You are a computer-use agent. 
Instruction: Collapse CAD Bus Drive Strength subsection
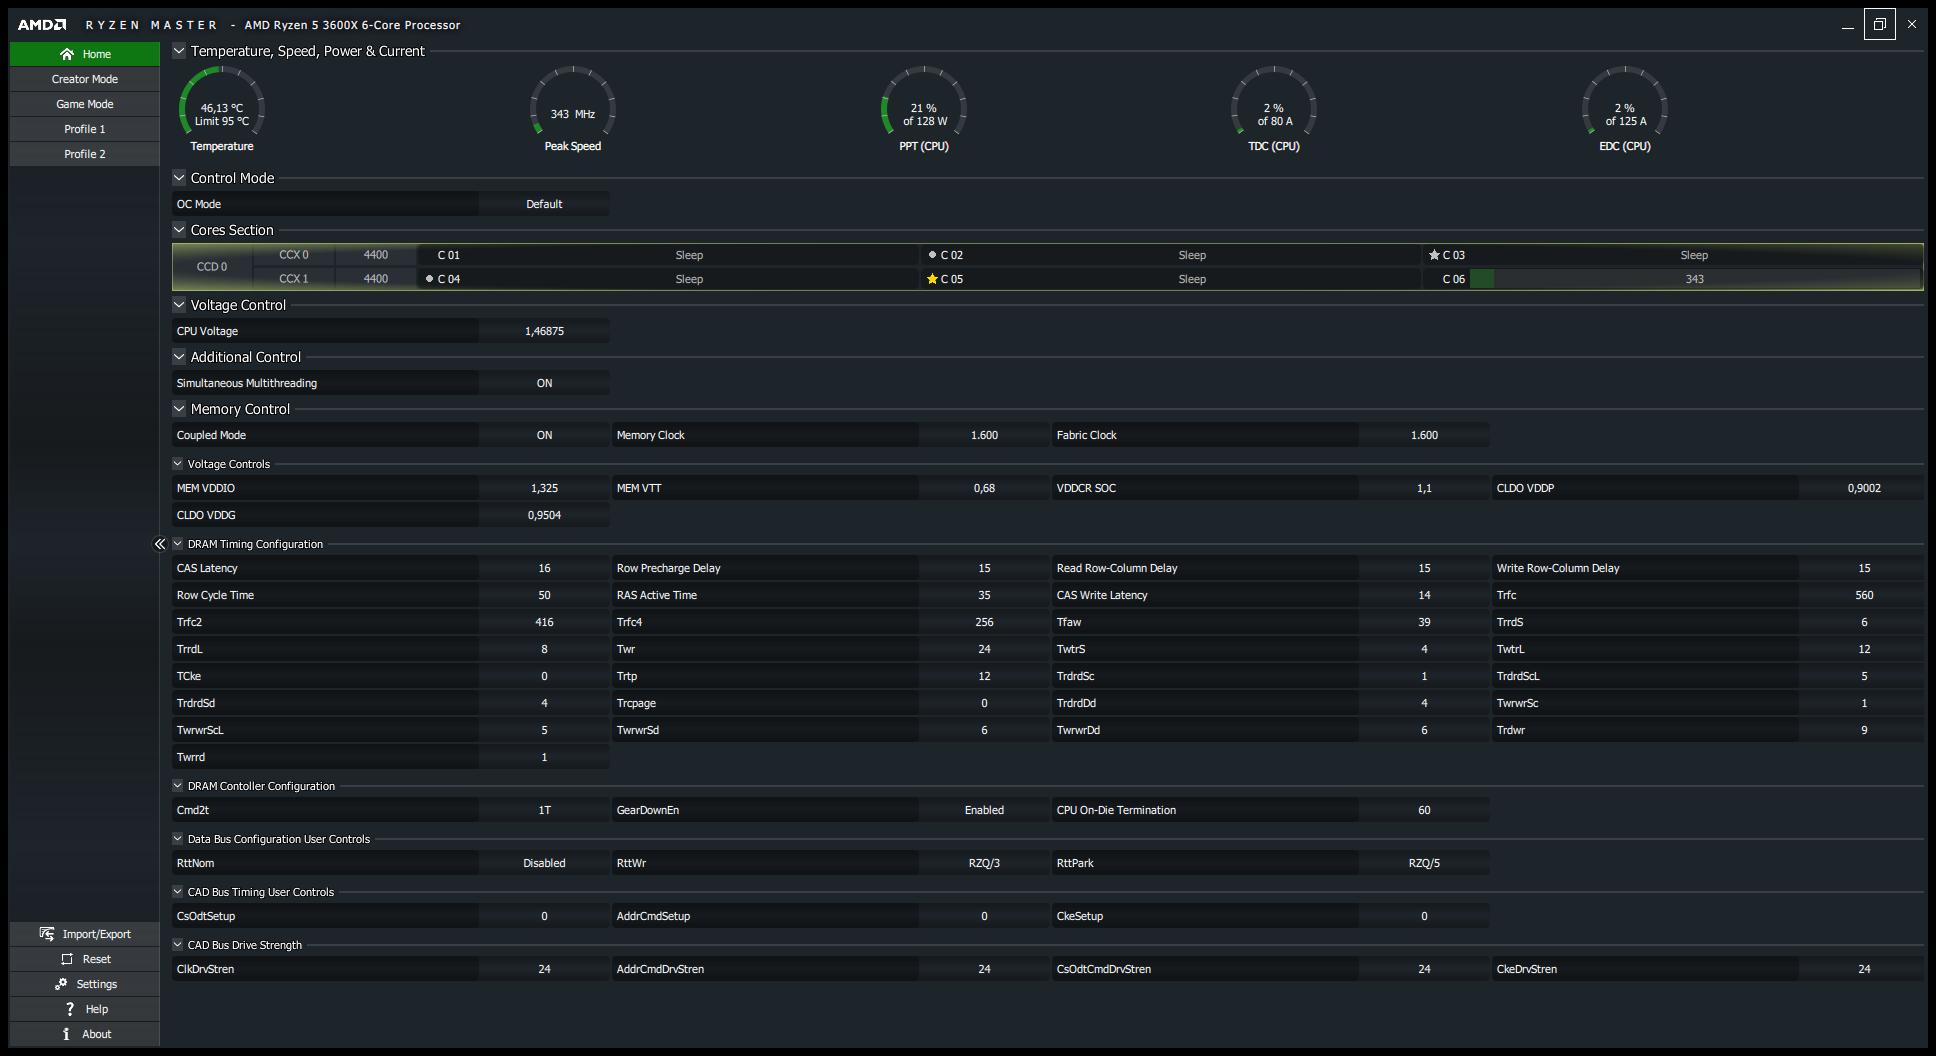(178, 945)
